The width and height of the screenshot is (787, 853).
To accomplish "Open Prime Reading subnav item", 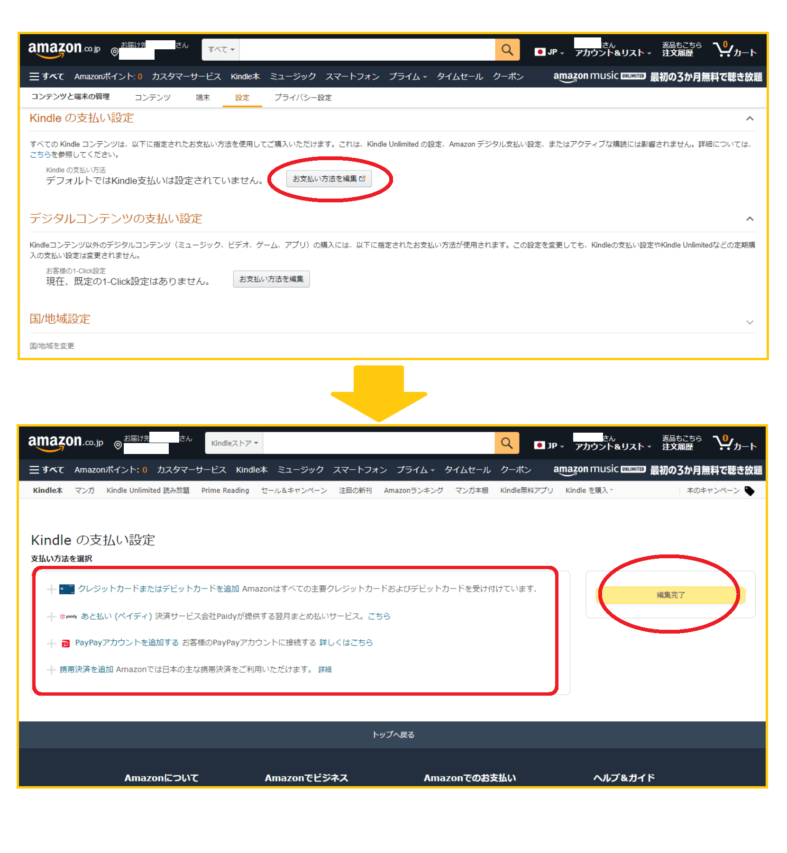I will pos(225,491).
